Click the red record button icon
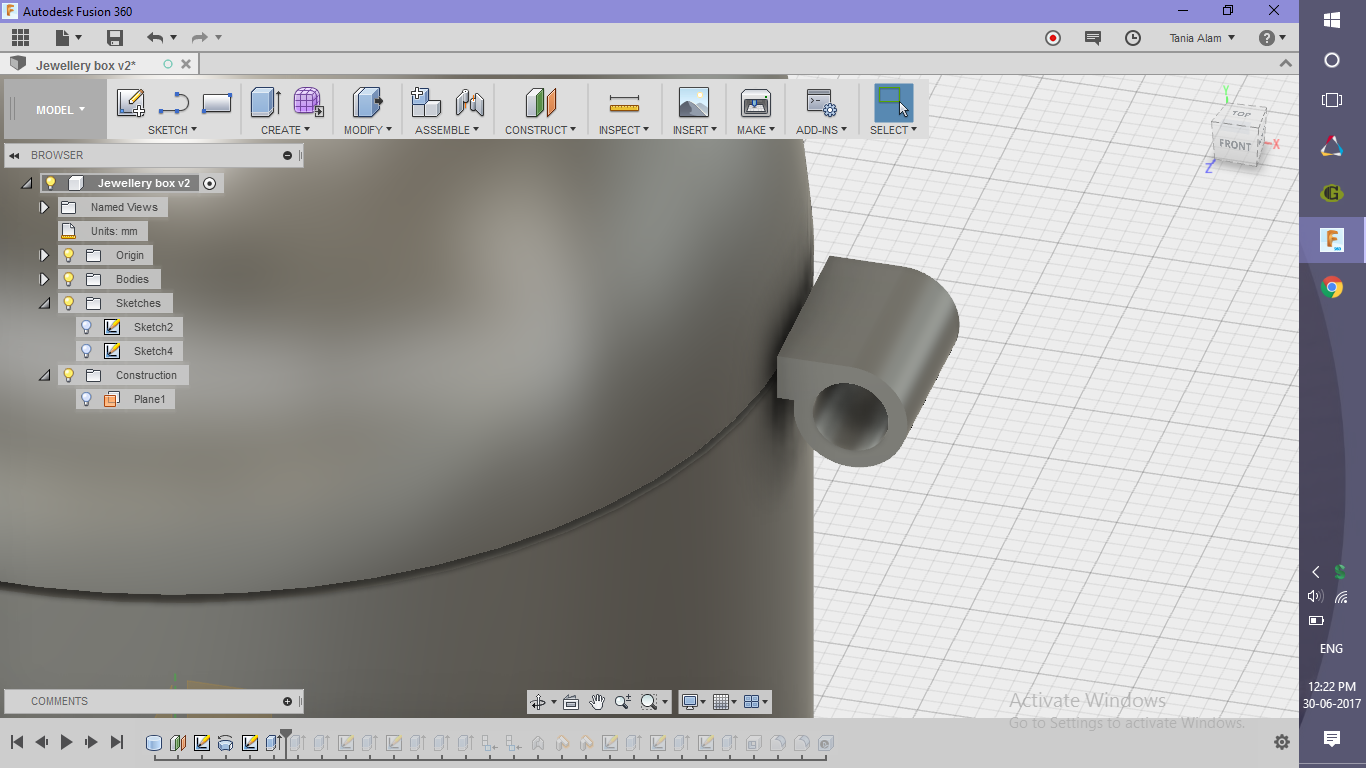 click(x=1053, y=38)
